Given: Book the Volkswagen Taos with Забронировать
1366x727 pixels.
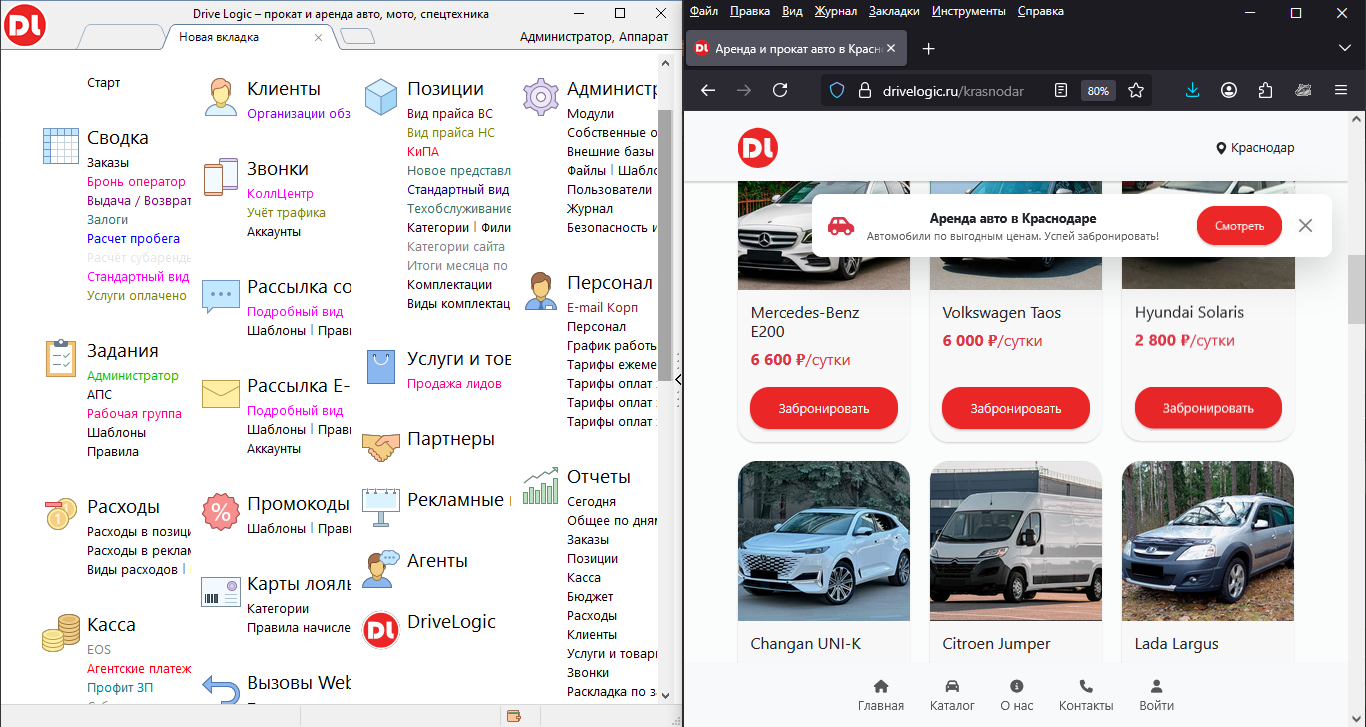Looking at the screenshot, I should [x=1016, y=408].
